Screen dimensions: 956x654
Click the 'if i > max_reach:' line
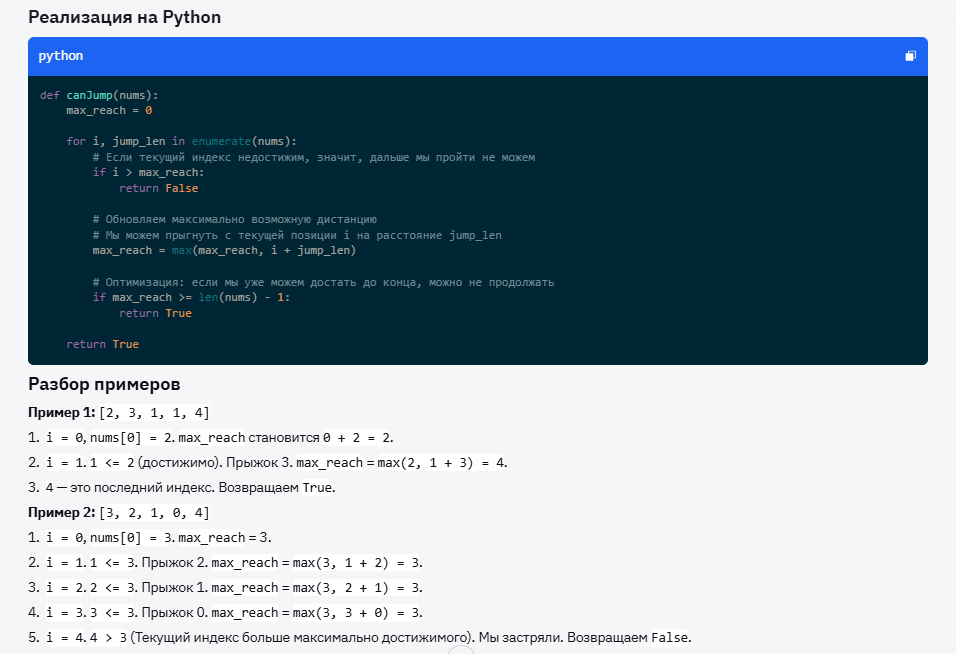point(148,173)
